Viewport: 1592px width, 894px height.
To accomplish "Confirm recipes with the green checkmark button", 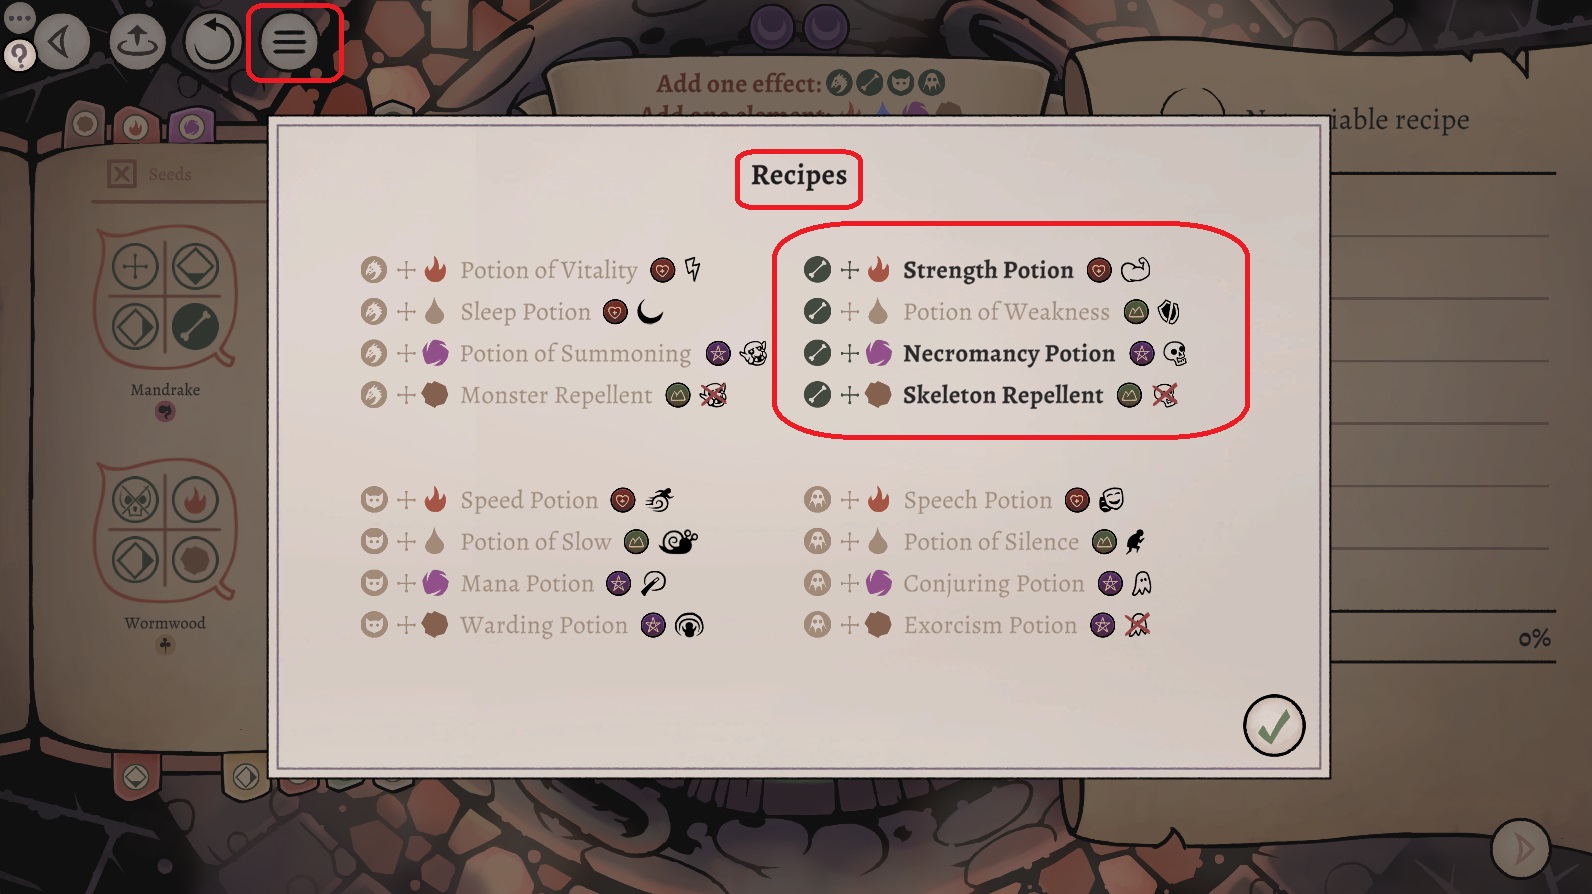I will (1273, 725).
